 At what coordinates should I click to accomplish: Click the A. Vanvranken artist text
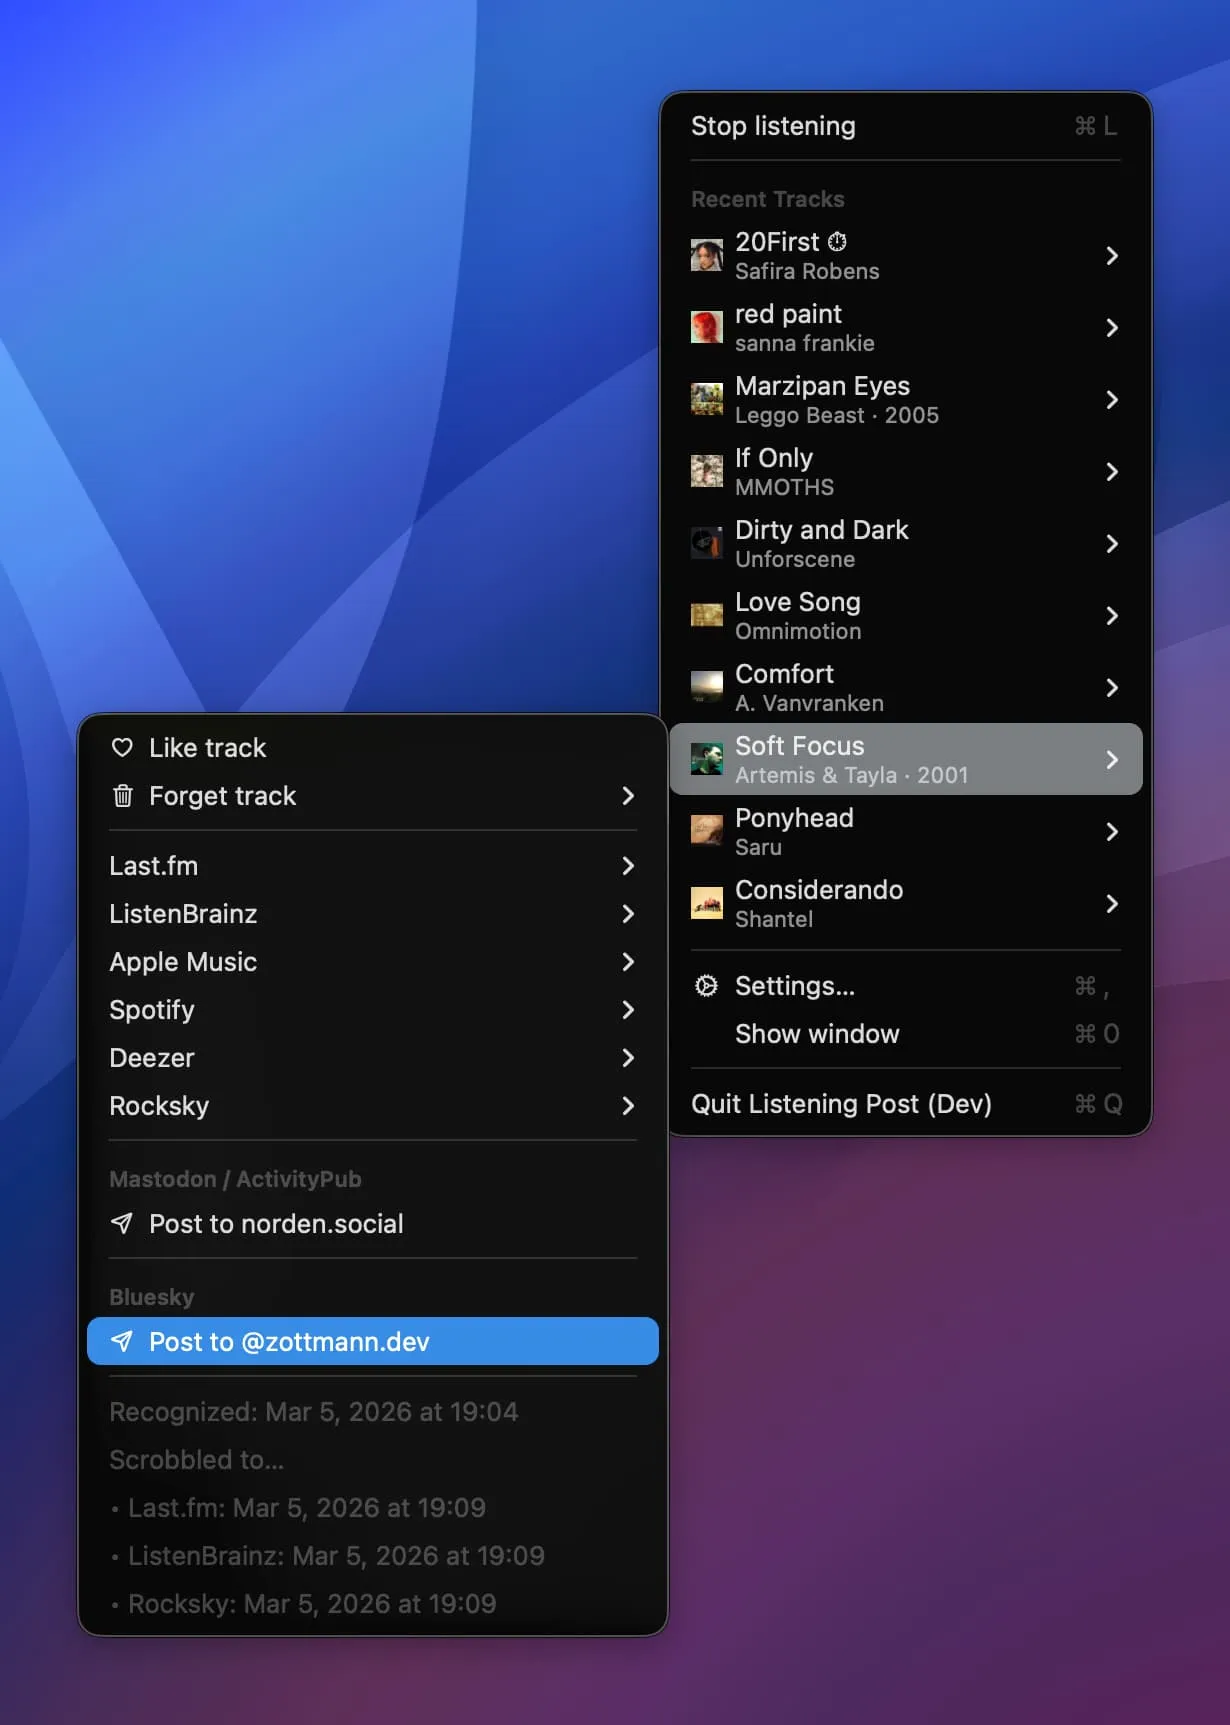[x=809, y=704]
